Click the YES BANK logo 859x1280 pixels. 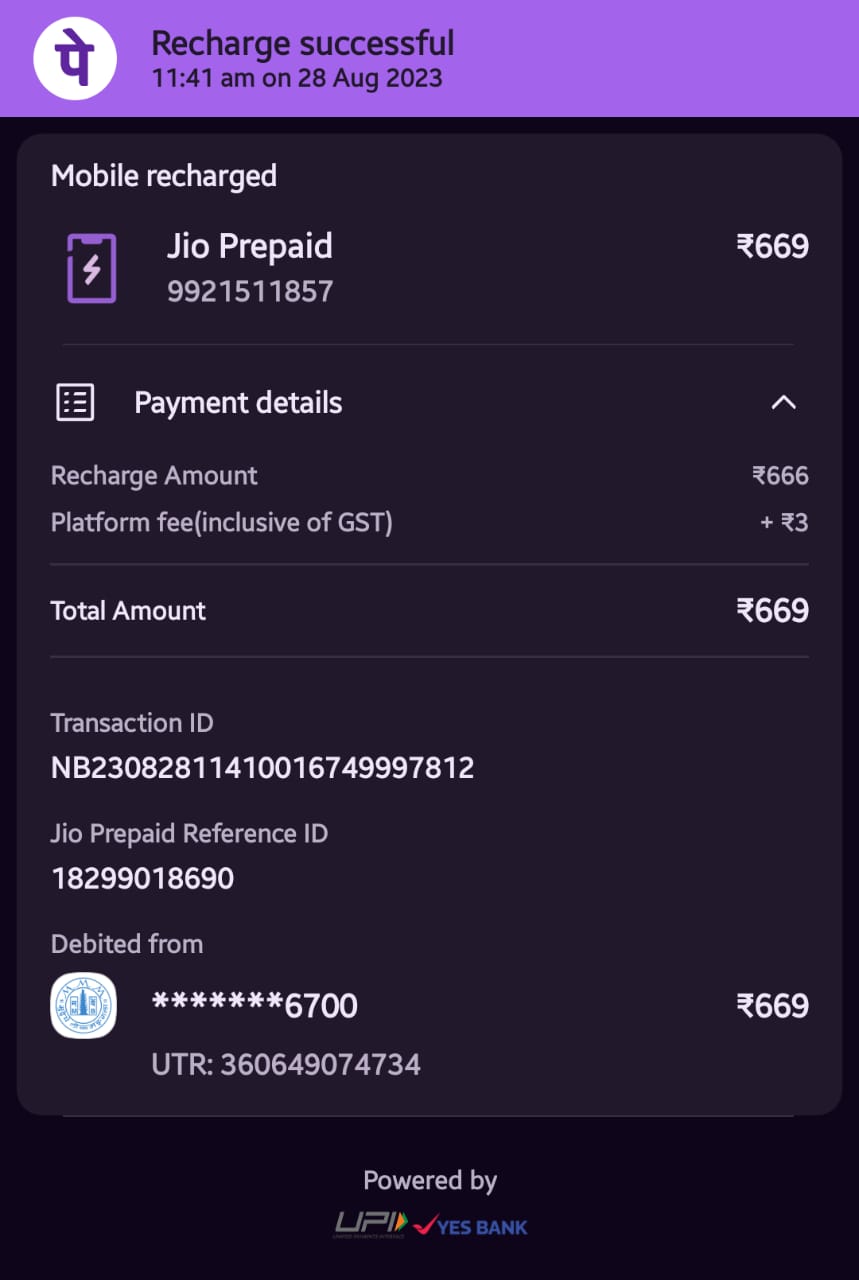(471, 1225)
